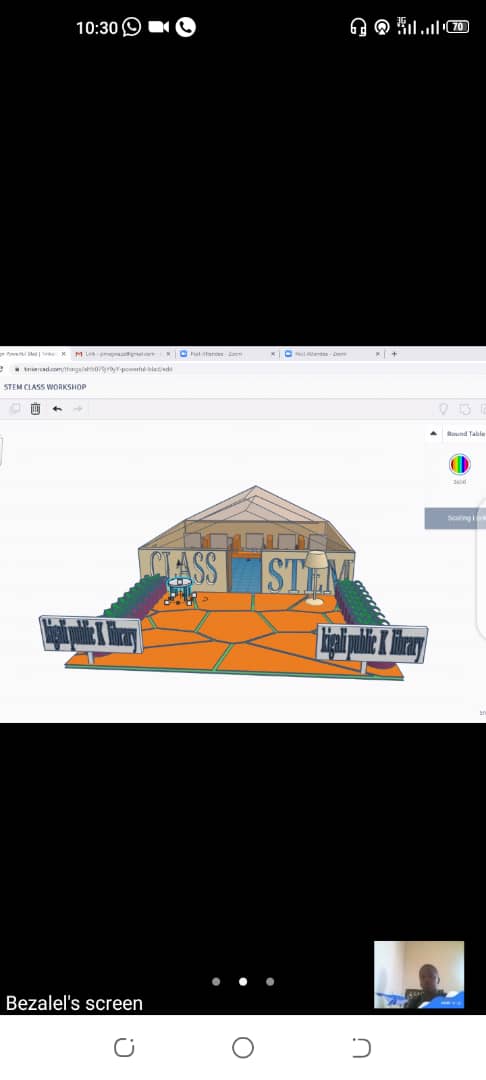Select the CLASS text on the building wall
This screenshot has width=486, height=1080.
click(184, 569)
